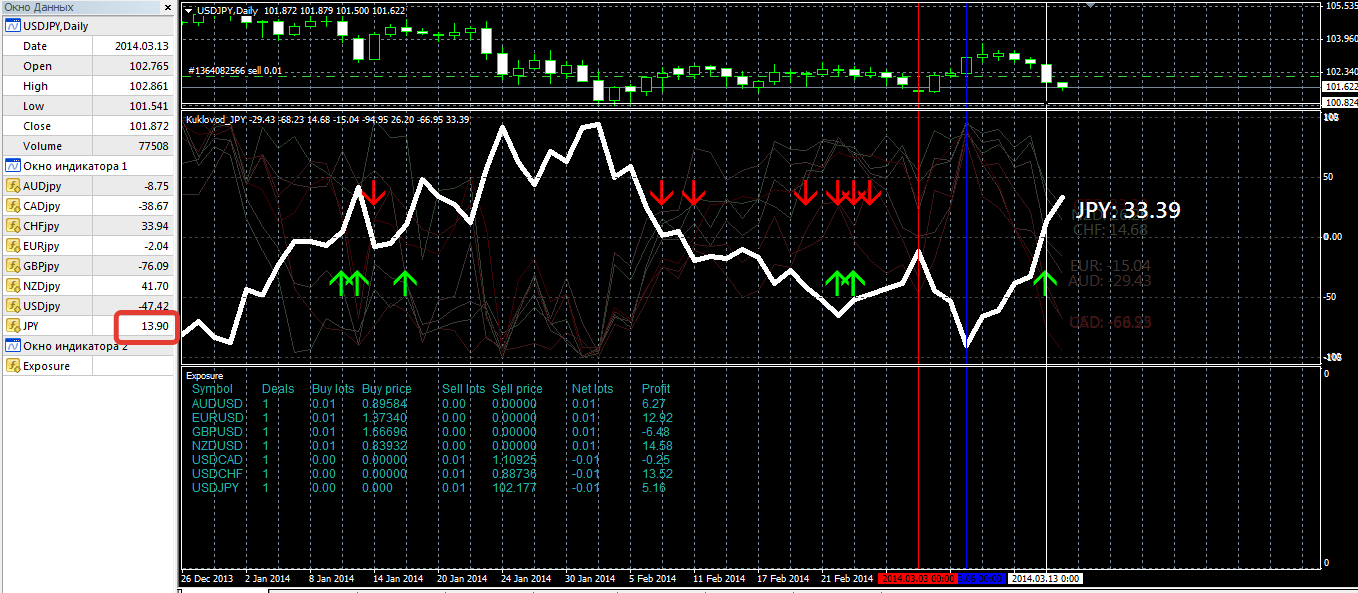This screenshot has height=593, width=1358.
Task: Click the 105.53 price scale label
Action: click(1340, 6)
